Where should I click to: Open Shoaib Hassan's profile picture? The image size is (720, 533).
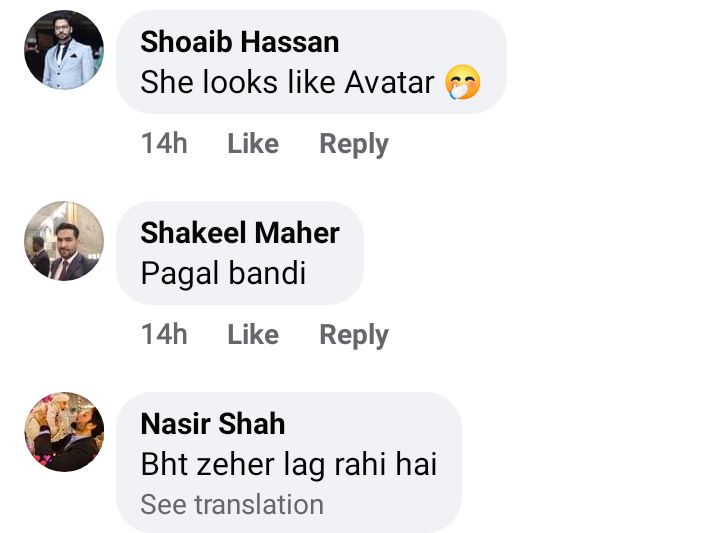pos(64,50)
